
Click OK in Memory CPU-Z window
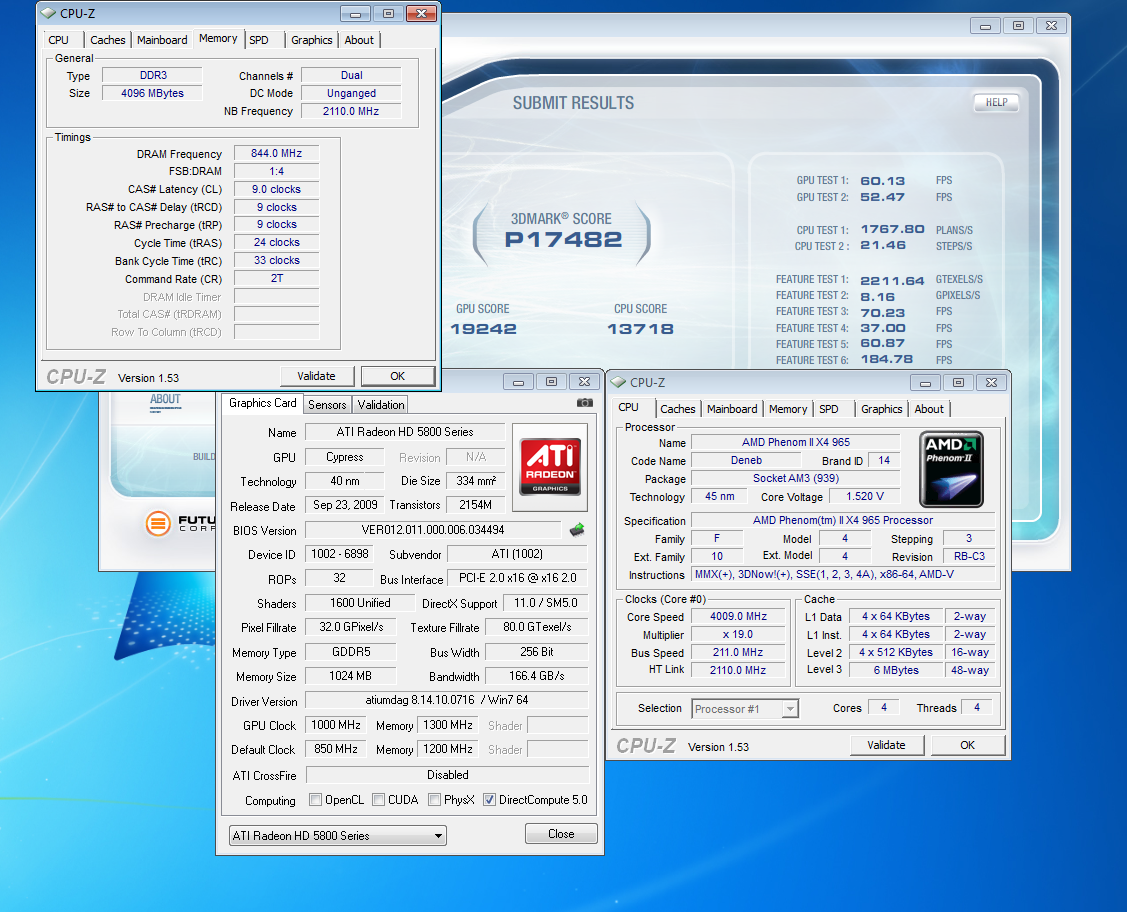pyautogui.click(x=397, y=376)
